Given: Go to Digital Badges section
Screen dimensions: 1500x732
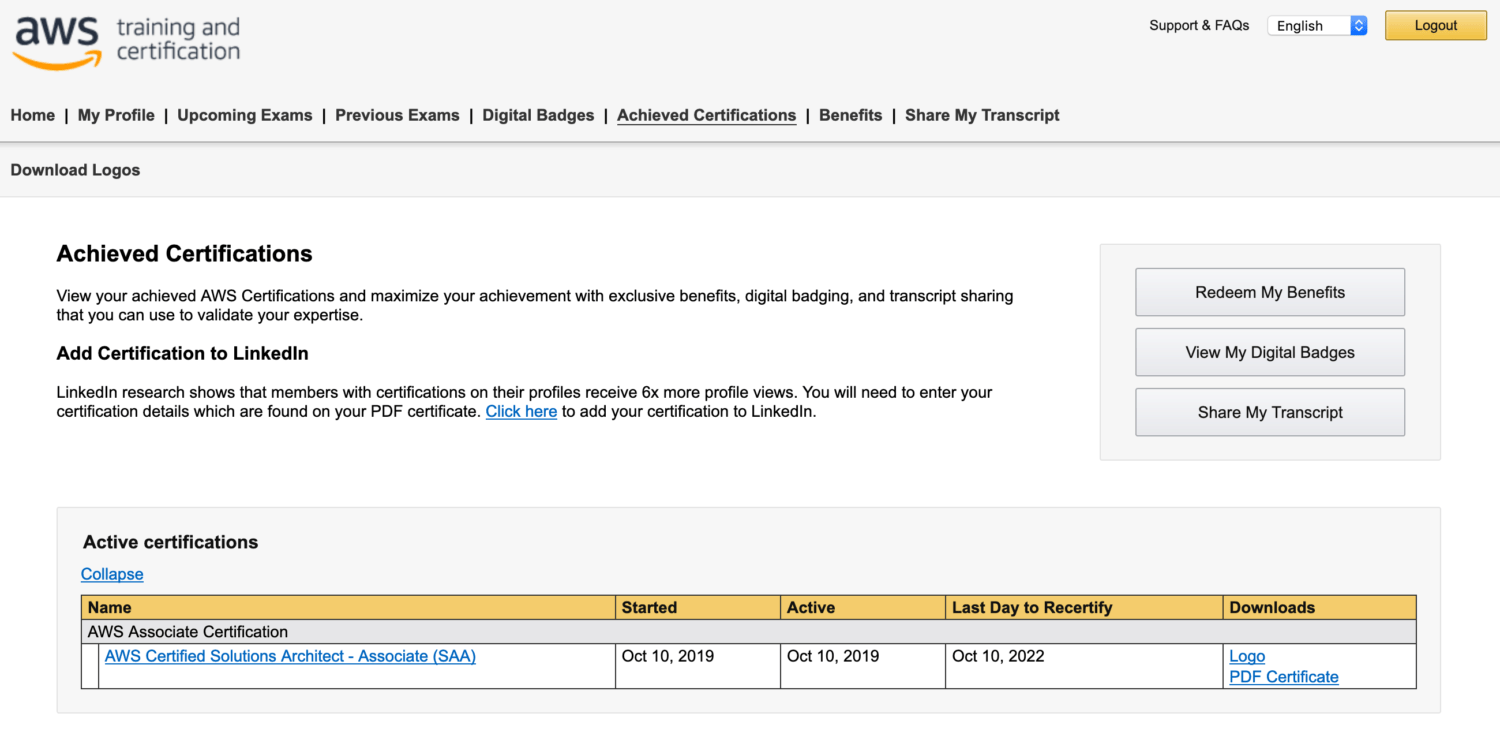Looking at the screenshot, I should (538, 115).
